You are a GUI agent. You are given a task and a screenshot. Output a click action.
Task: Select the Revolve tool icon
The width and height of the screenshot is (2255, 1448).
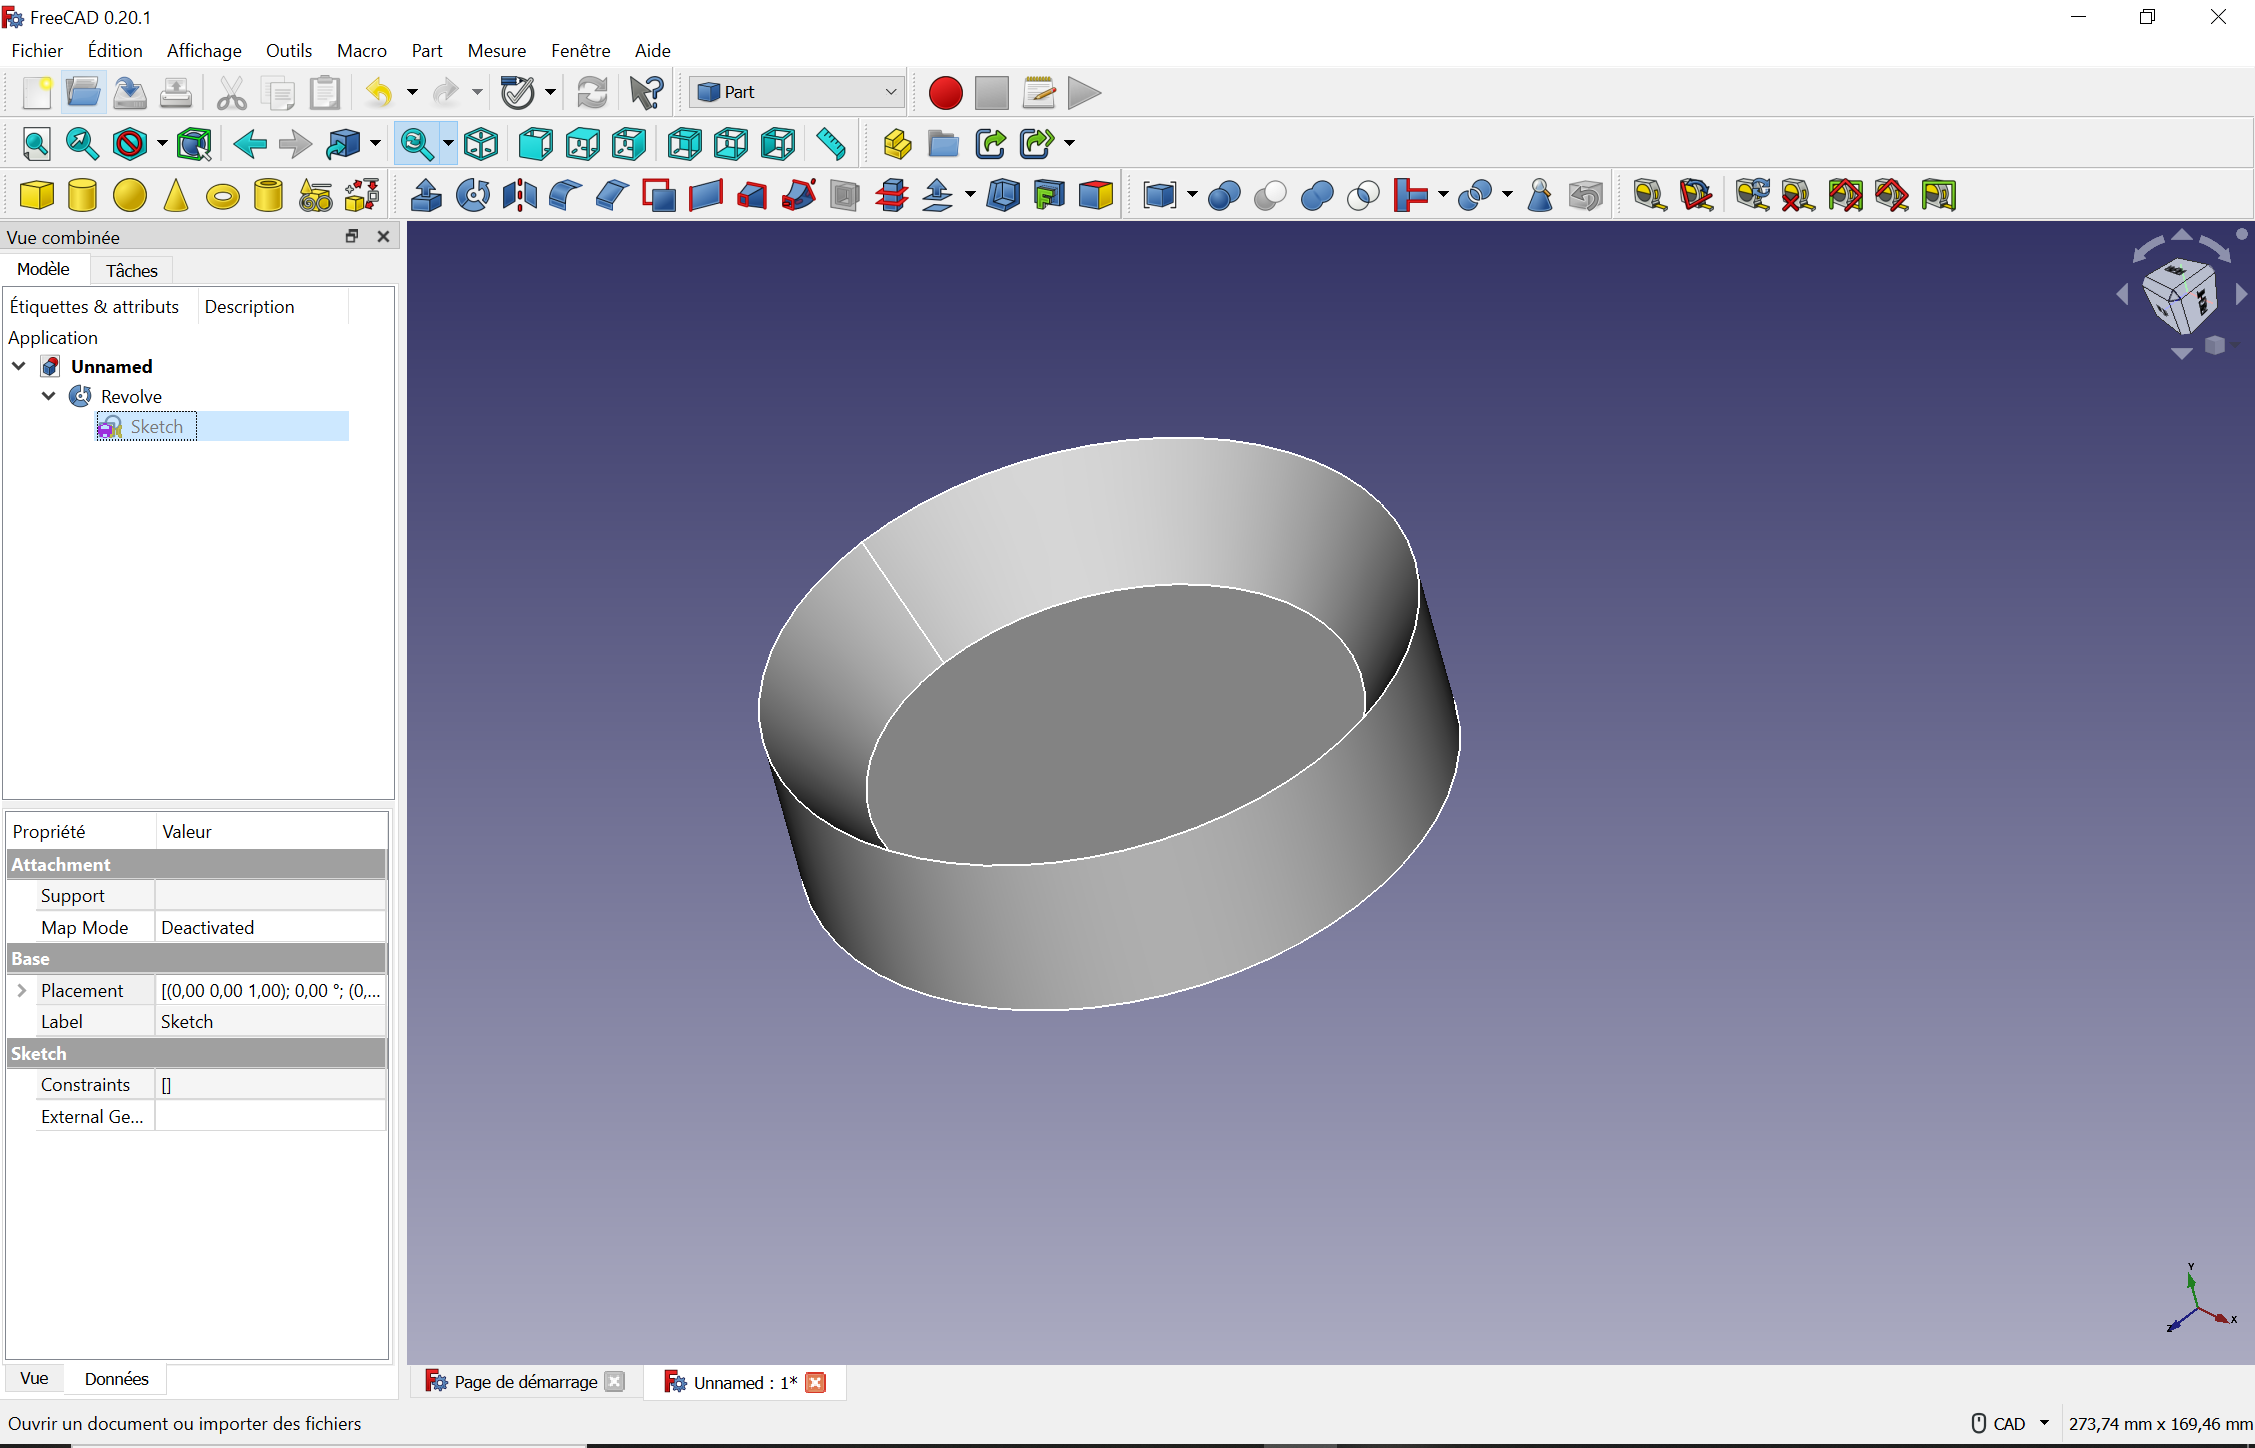(x=473, y=195)
